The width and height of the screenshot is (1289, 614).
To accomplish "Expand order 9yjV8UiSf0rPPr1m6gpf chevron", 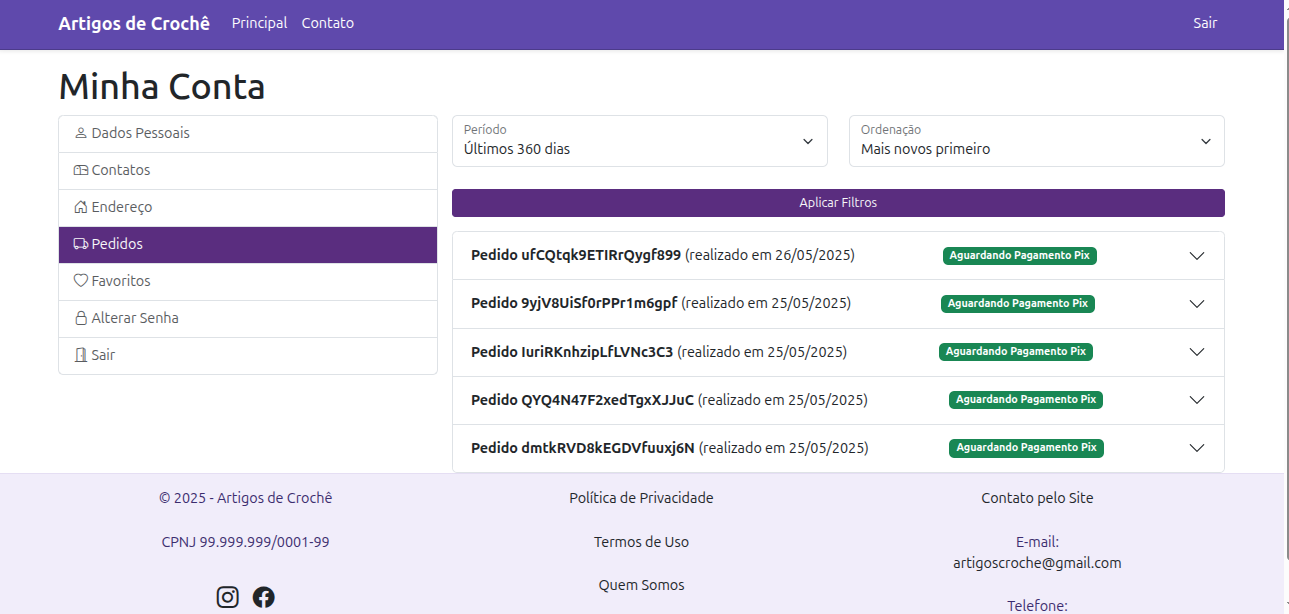I will 1197,304.
